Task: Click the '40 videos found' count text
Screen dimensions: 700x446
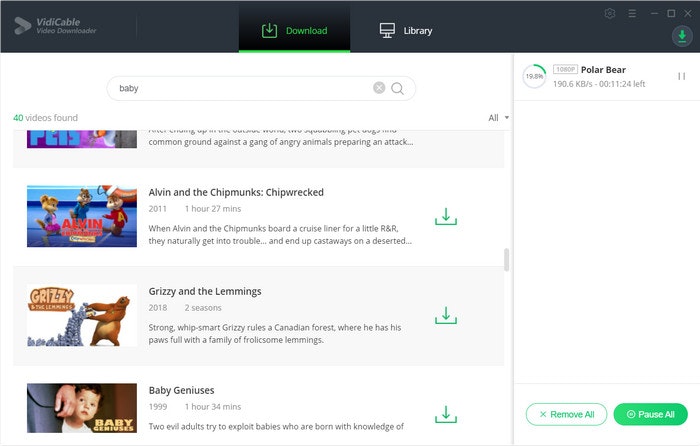Action: point(46,118)
